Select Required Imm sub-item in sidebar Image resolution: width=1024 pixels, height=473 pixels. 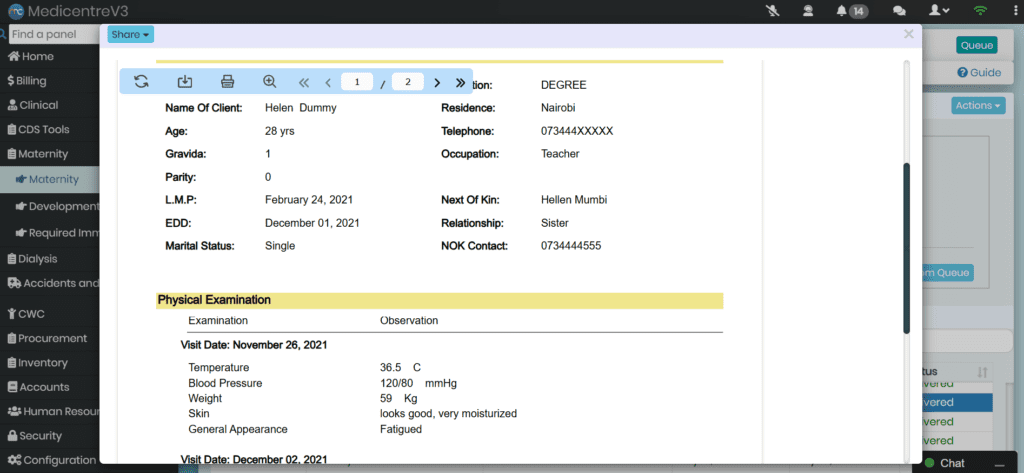[56, 232]
